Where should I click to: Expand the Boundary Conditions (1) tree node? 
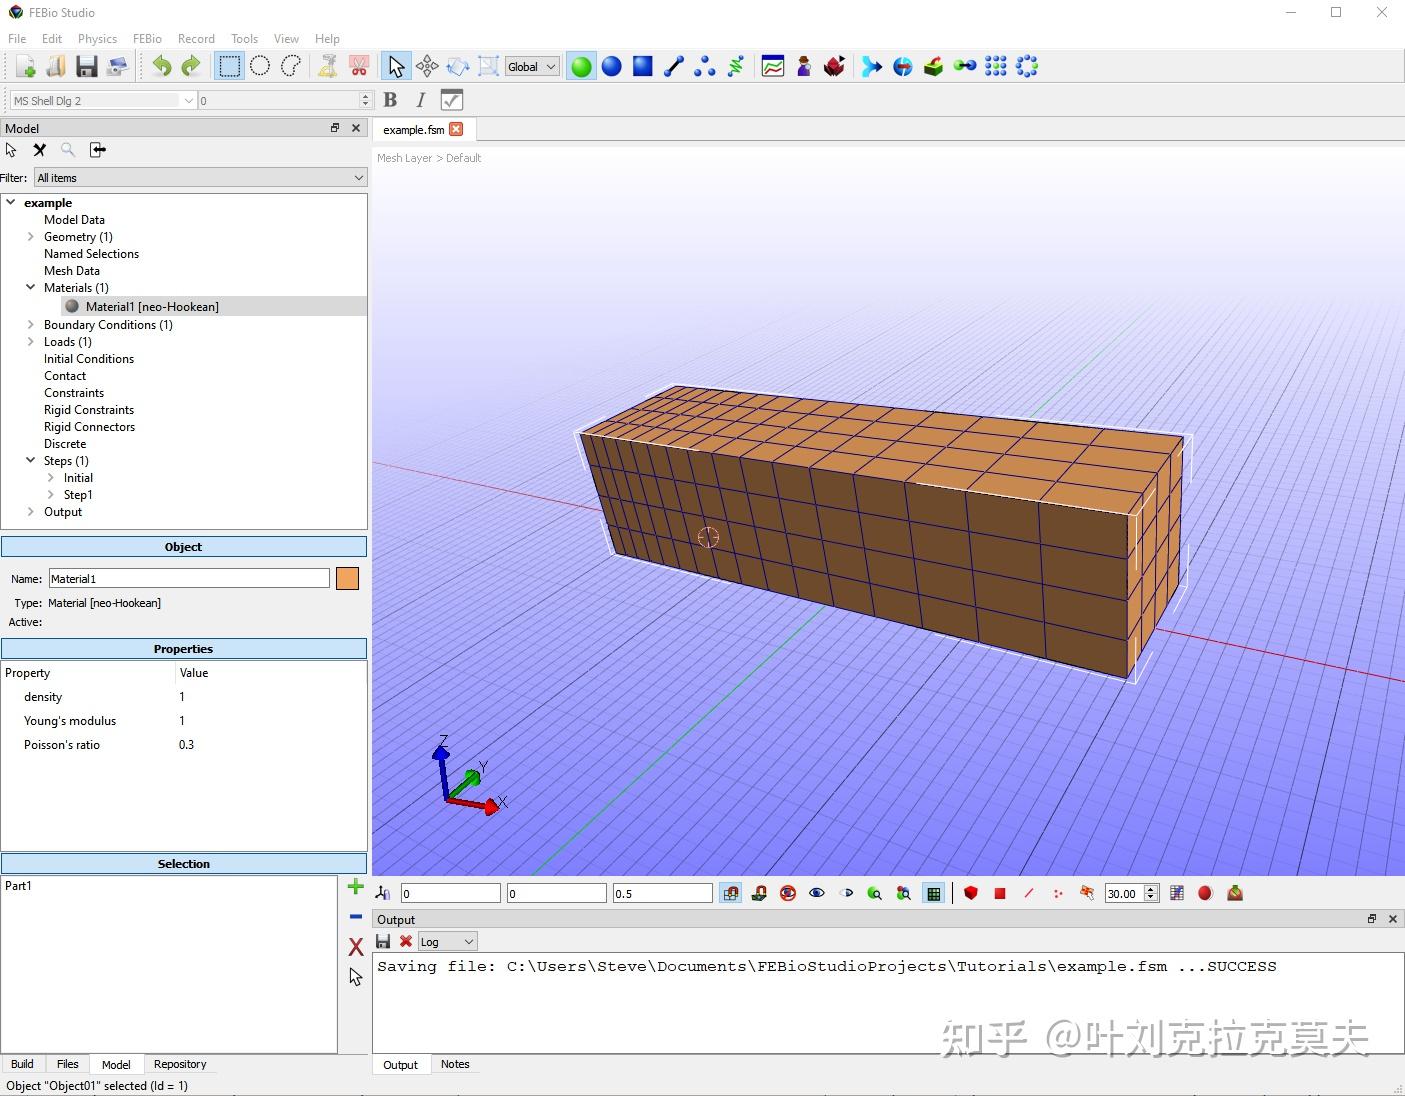point(31,325)
